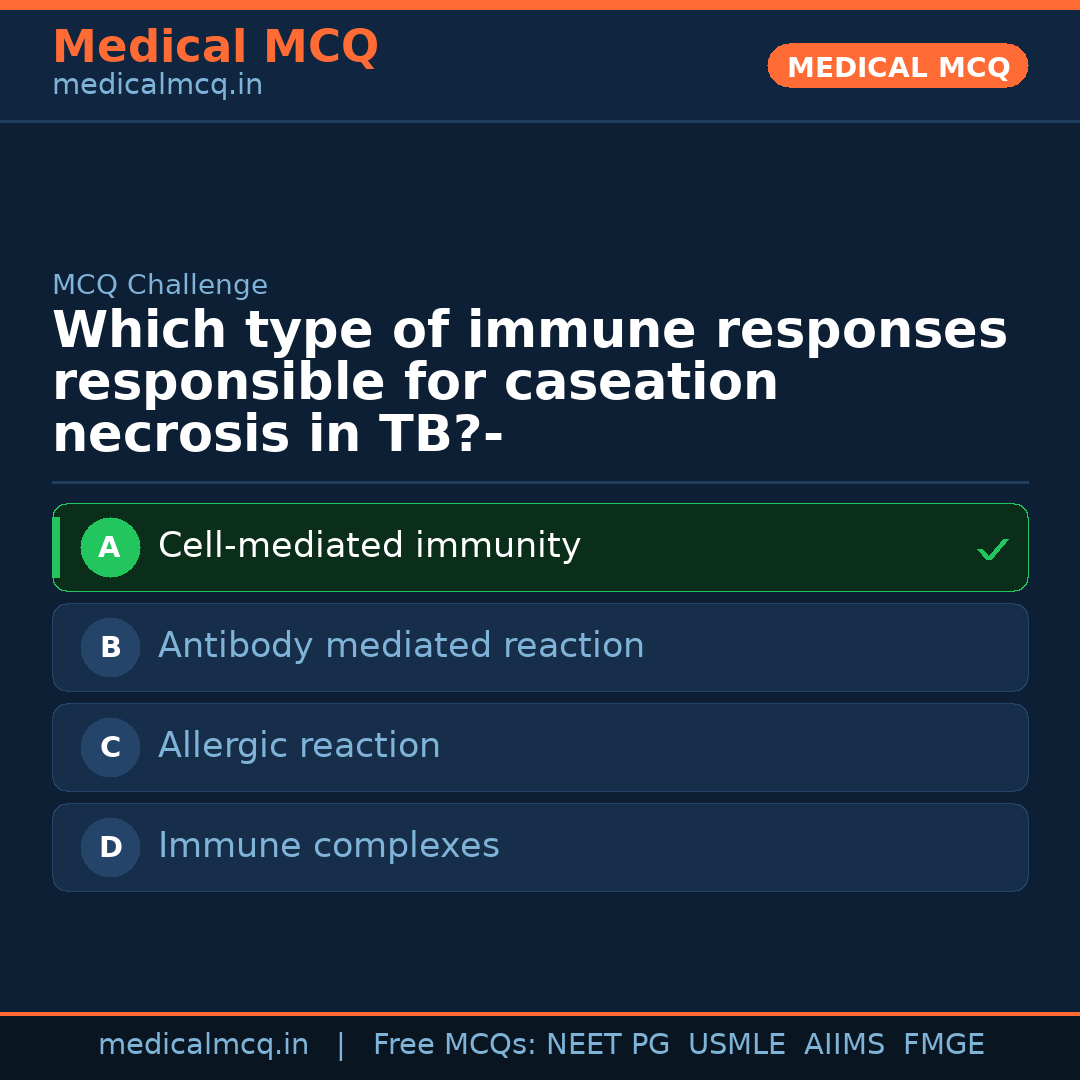Click the question text about caseation necrosis
Screen dimensions: 1080x1080
(529, 383)
